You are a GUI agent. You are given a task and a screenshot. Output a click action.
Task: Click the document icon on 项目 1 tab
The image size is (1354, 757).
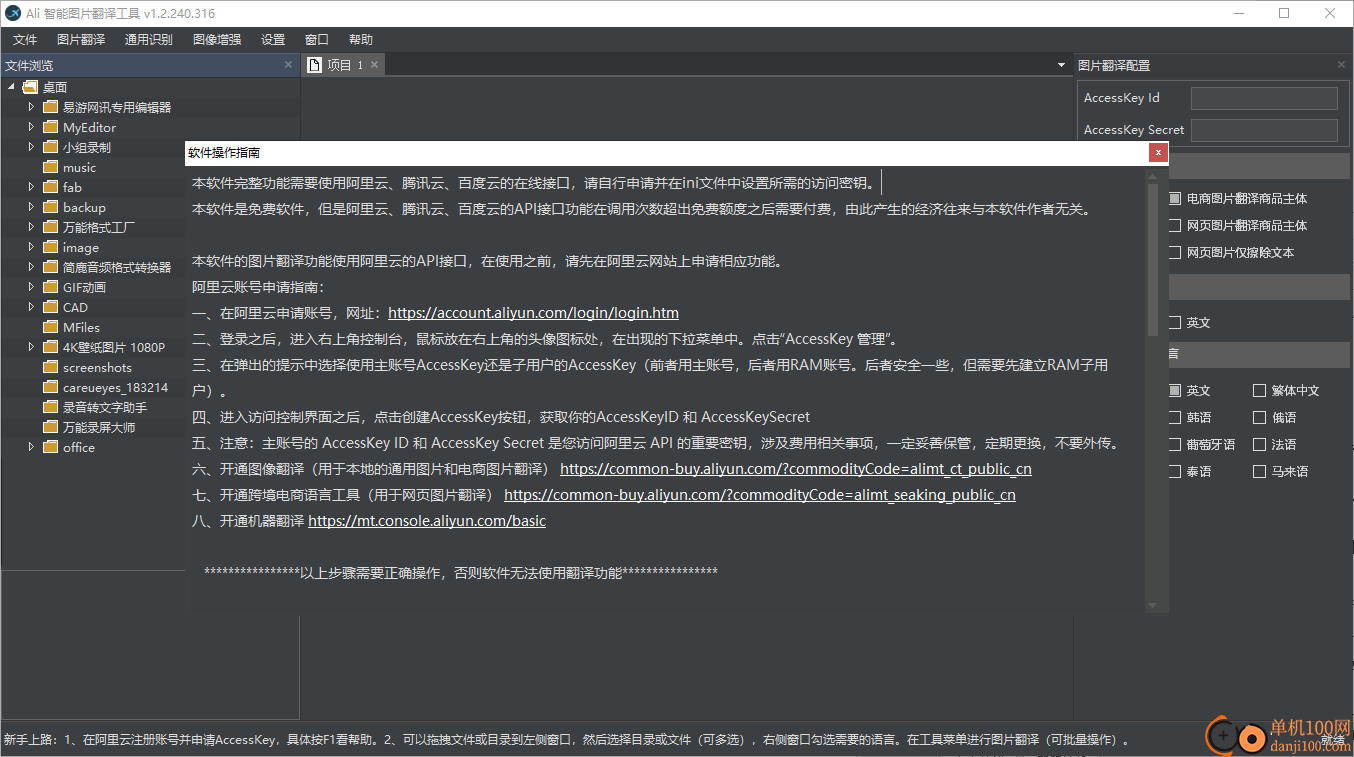313,65
